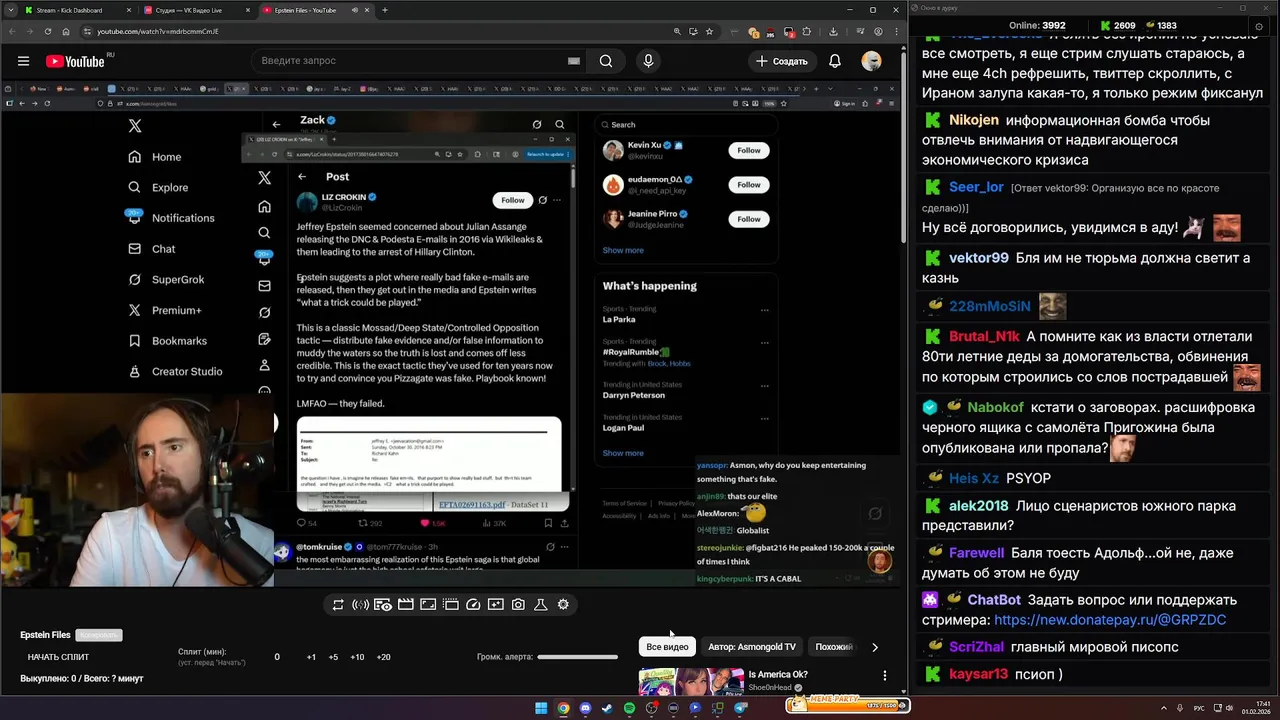Viewport: 1280px width, 720px height.
Task: Add +20 minutes to the split
Action: click(383, 657)
